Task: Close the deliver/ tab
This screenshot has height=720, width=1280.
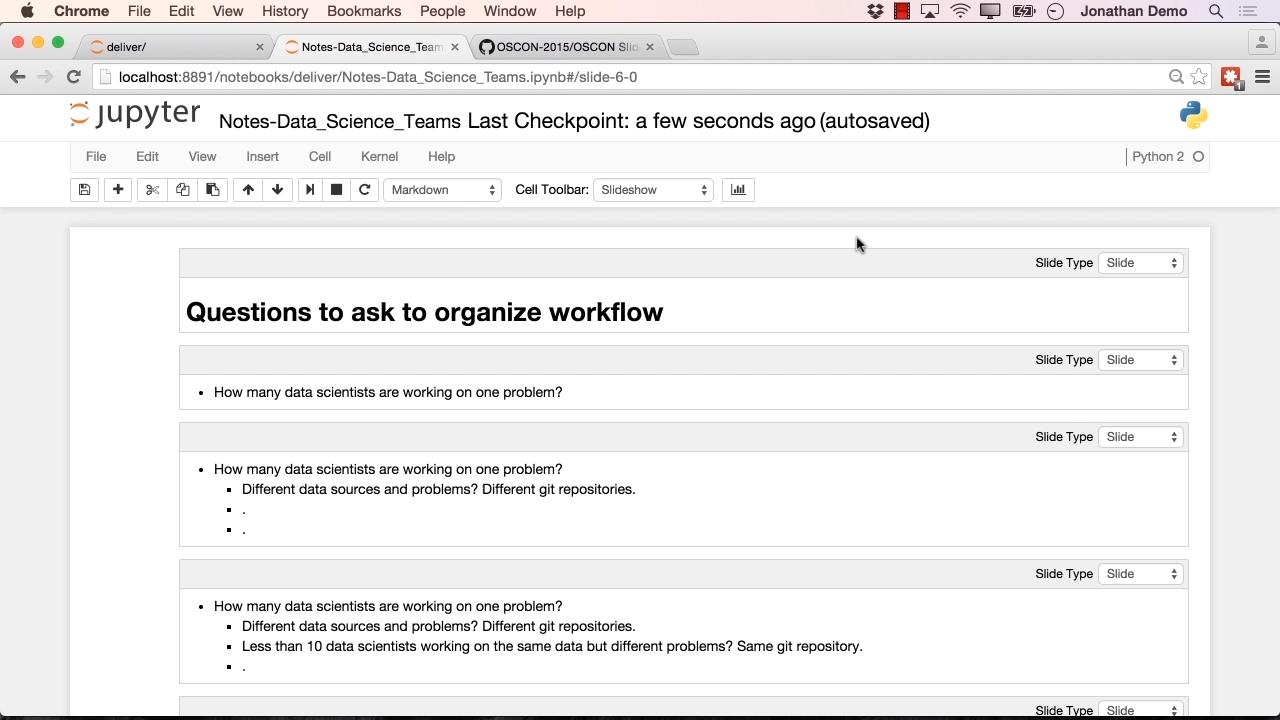Action: tap(260, 47)
